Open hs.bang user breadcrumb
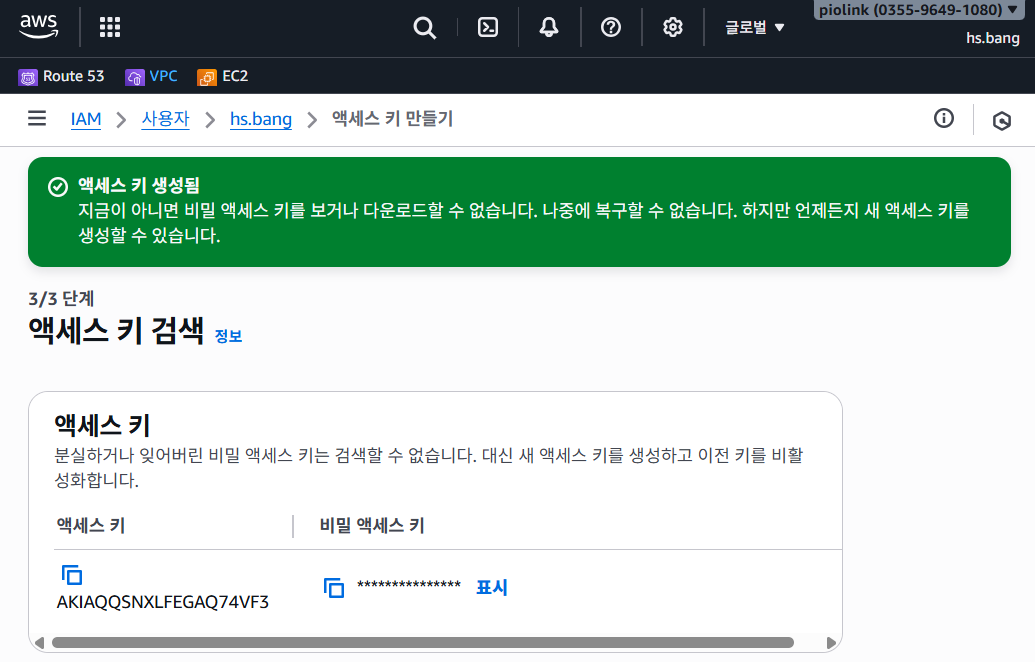Image resolution: width=1035 pixels, height=662 pixels. (261, 119)
